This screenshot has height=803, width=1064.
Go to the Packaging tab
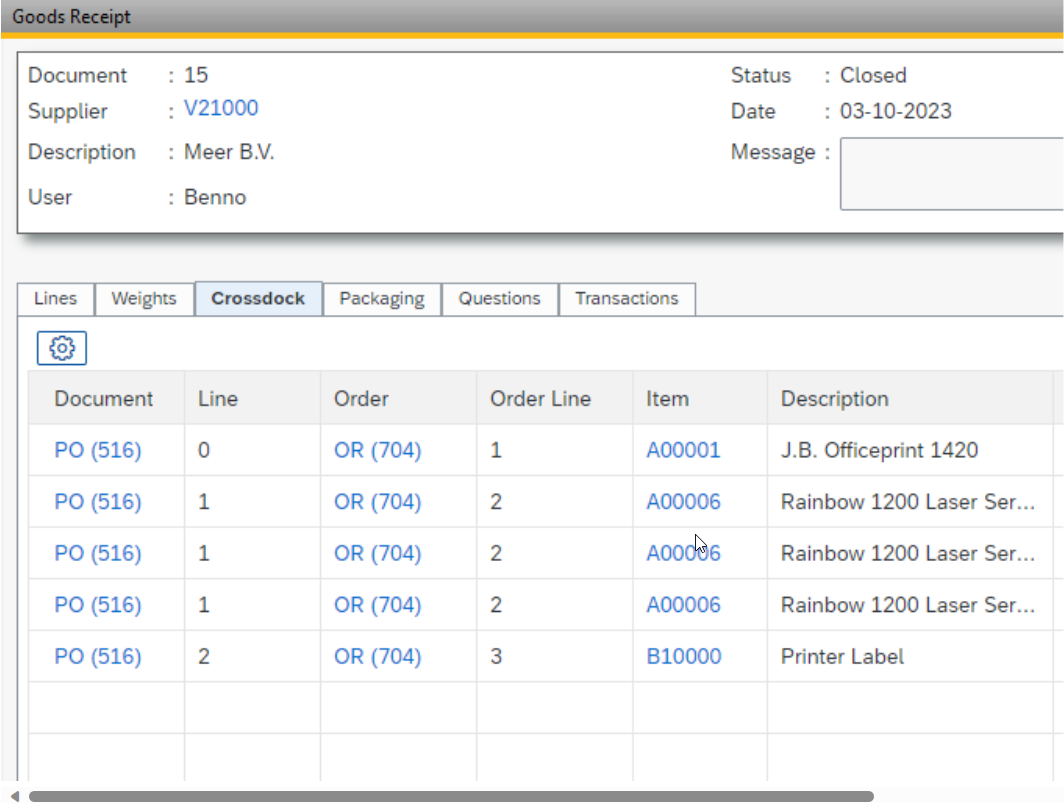click(381, 299)
